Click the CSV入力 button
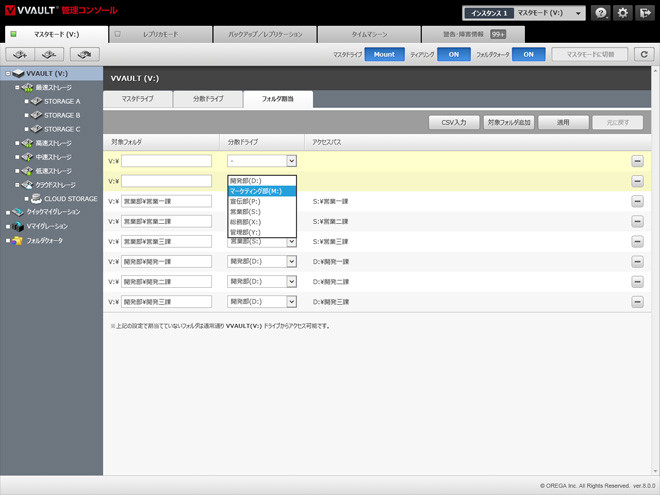The width and height of the screenshot is (660, 495). [x=454, y=122]
